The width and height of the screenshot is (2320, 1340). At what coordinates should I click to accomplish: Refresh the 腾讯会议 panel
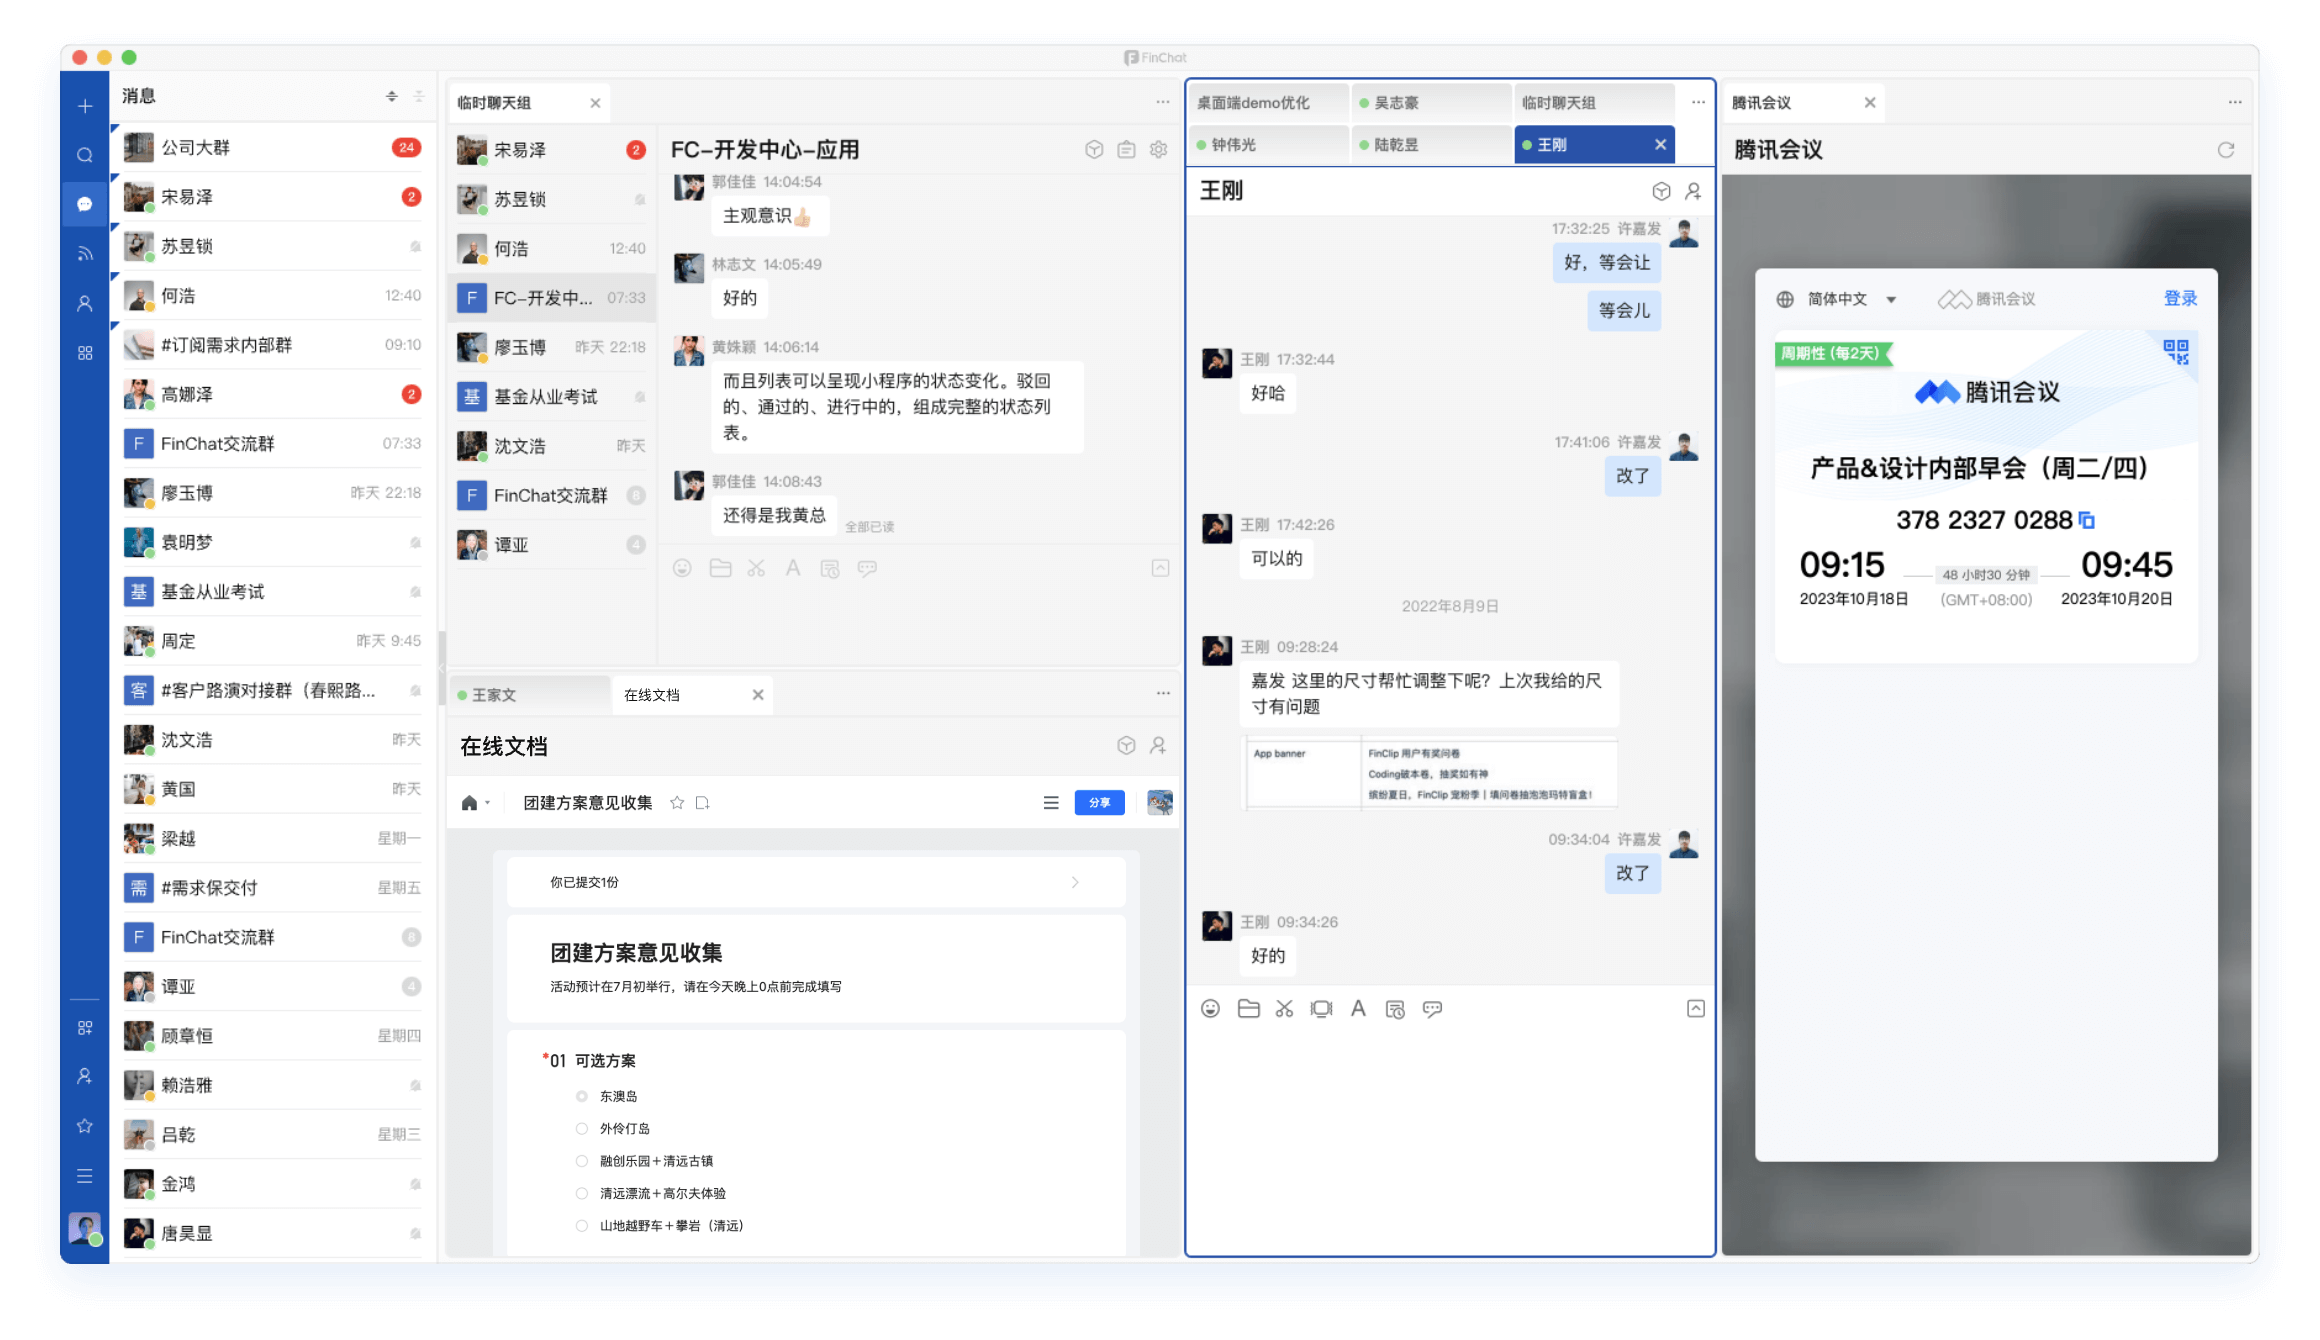(2225, 150)
